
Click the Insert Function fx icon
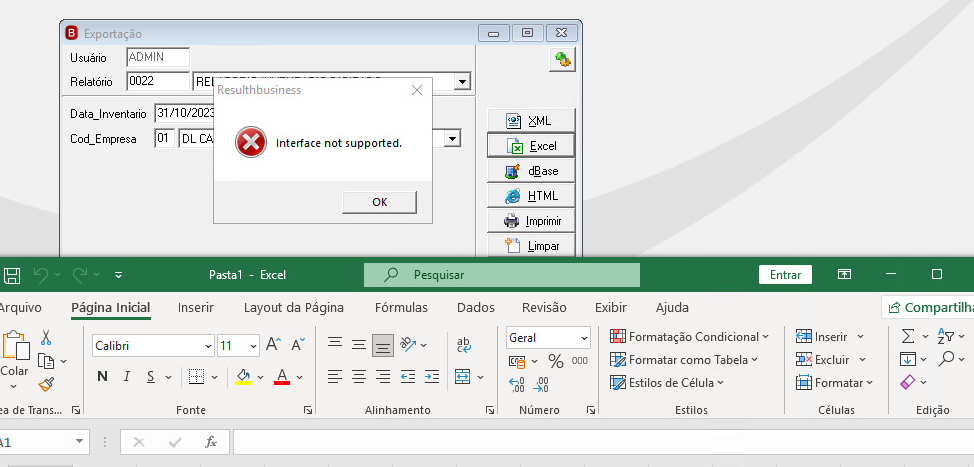click(x=211, y=442)
